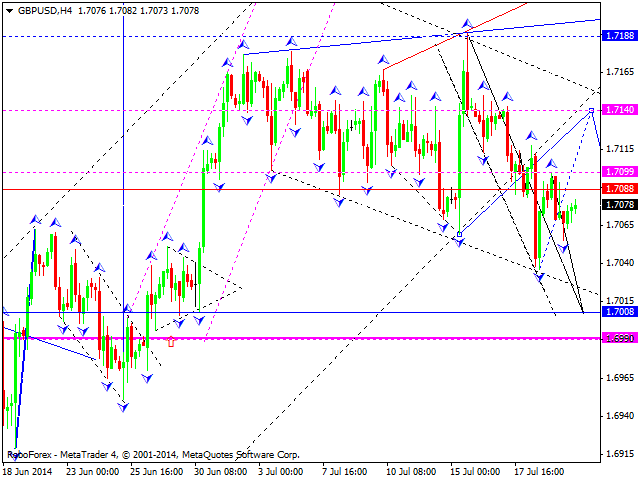640x480 pixels.
Task: Select the square anchor at the 15 Jul low
Action: 459,234
